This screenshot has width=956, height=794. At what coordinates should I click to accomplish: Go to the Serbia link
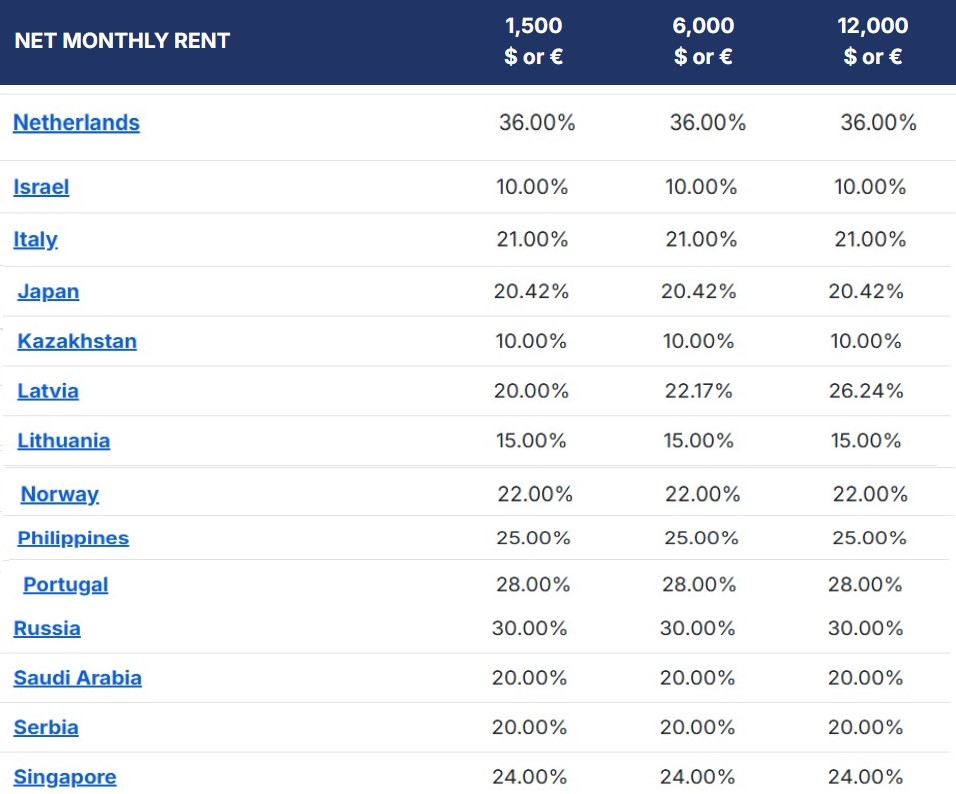tap(46, 728)
